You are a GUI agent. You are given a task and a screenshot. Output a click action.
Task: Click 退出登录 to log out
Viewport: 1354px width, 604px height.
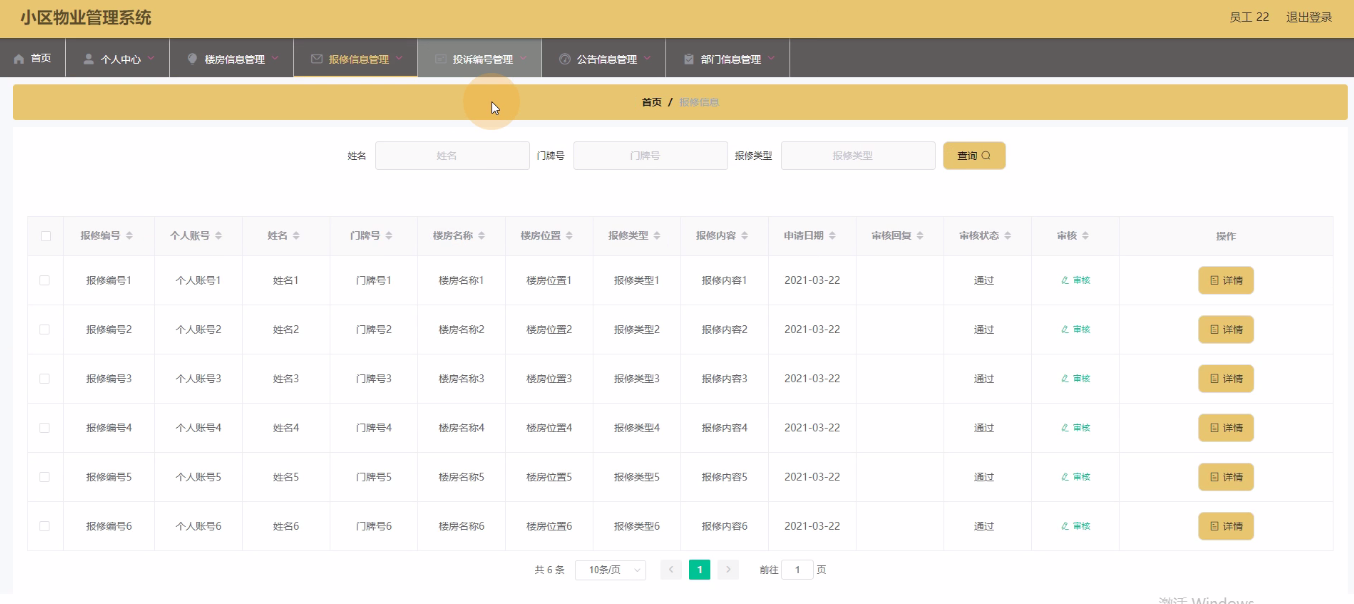tap(1308, 17)
